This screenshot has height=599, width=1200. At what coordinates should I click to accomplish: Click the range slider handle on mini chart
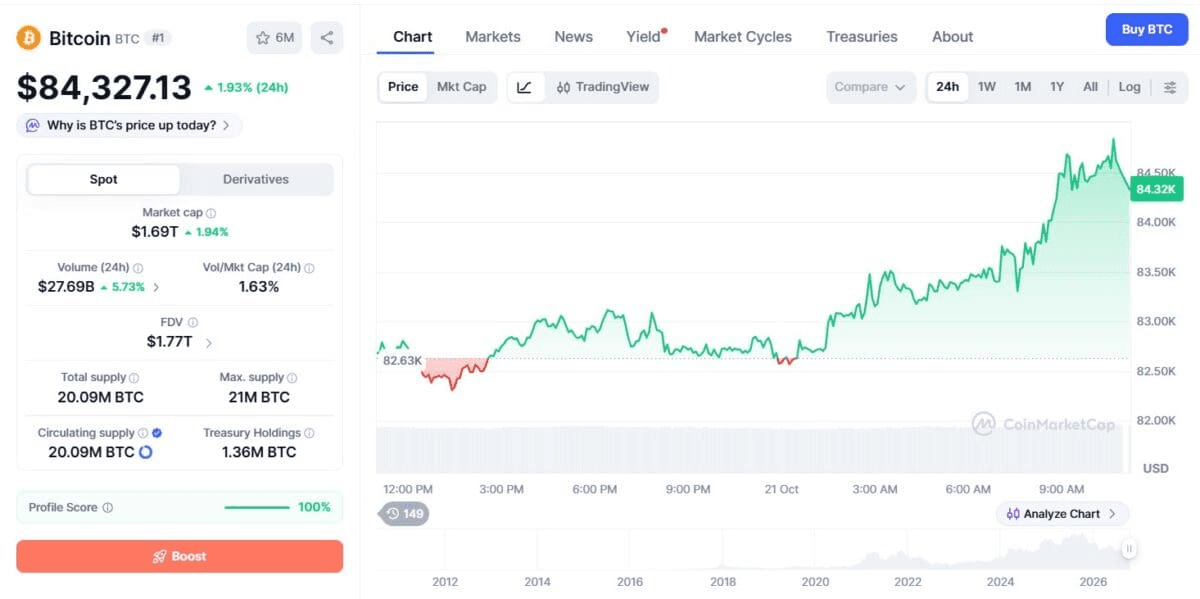point(1129,548)
